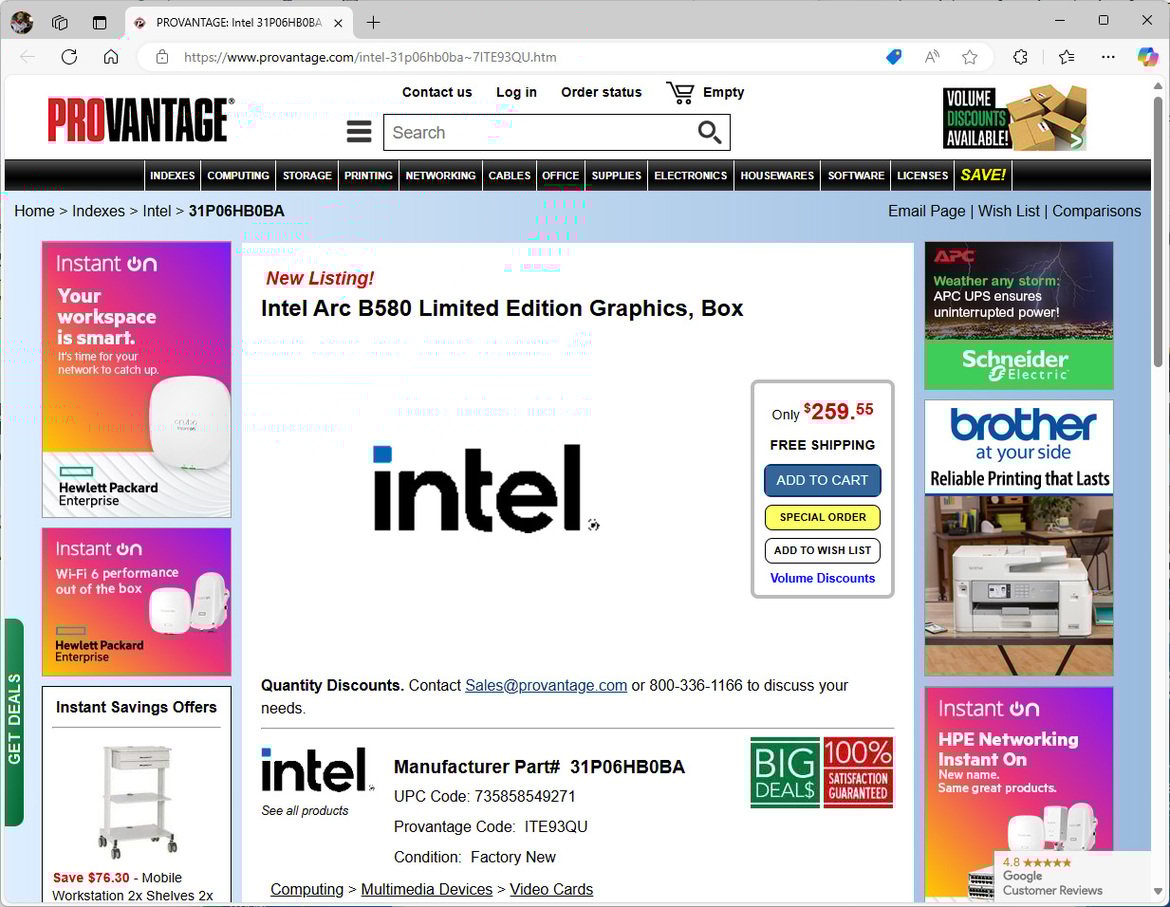Click the large Intel product image

point(485,488)
